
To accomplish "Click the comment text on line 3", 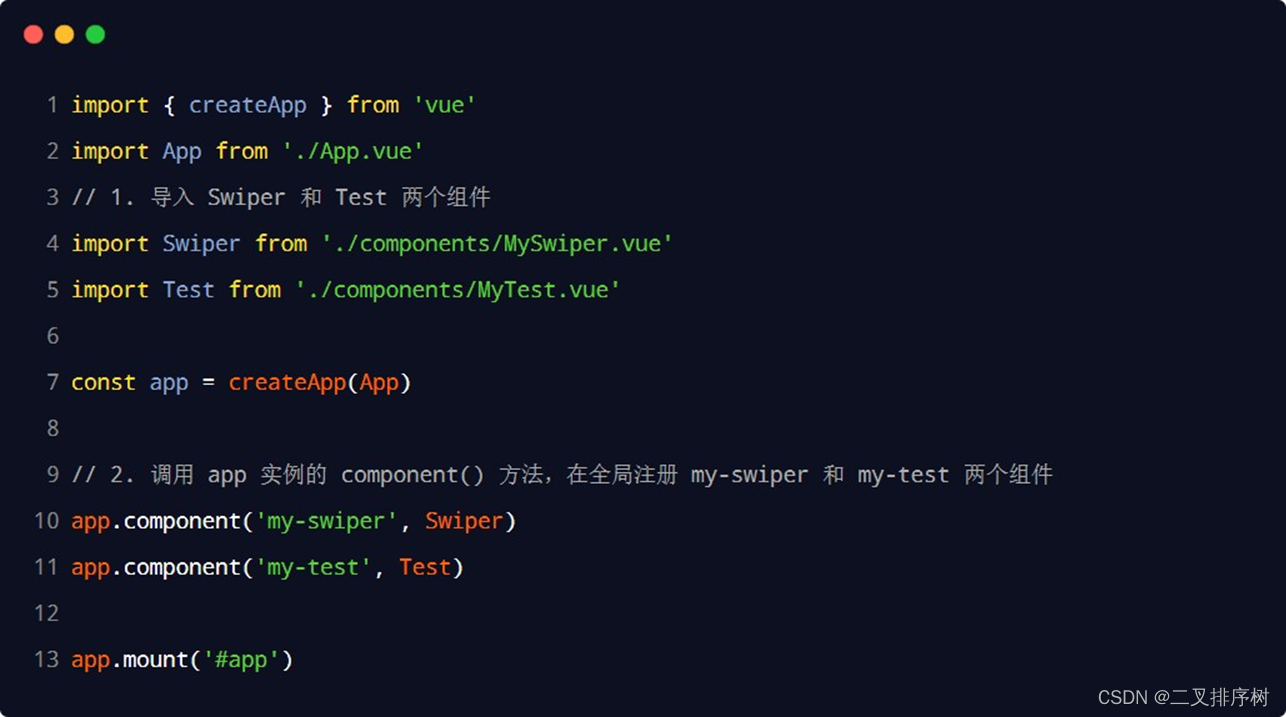I will coord(281,197).
